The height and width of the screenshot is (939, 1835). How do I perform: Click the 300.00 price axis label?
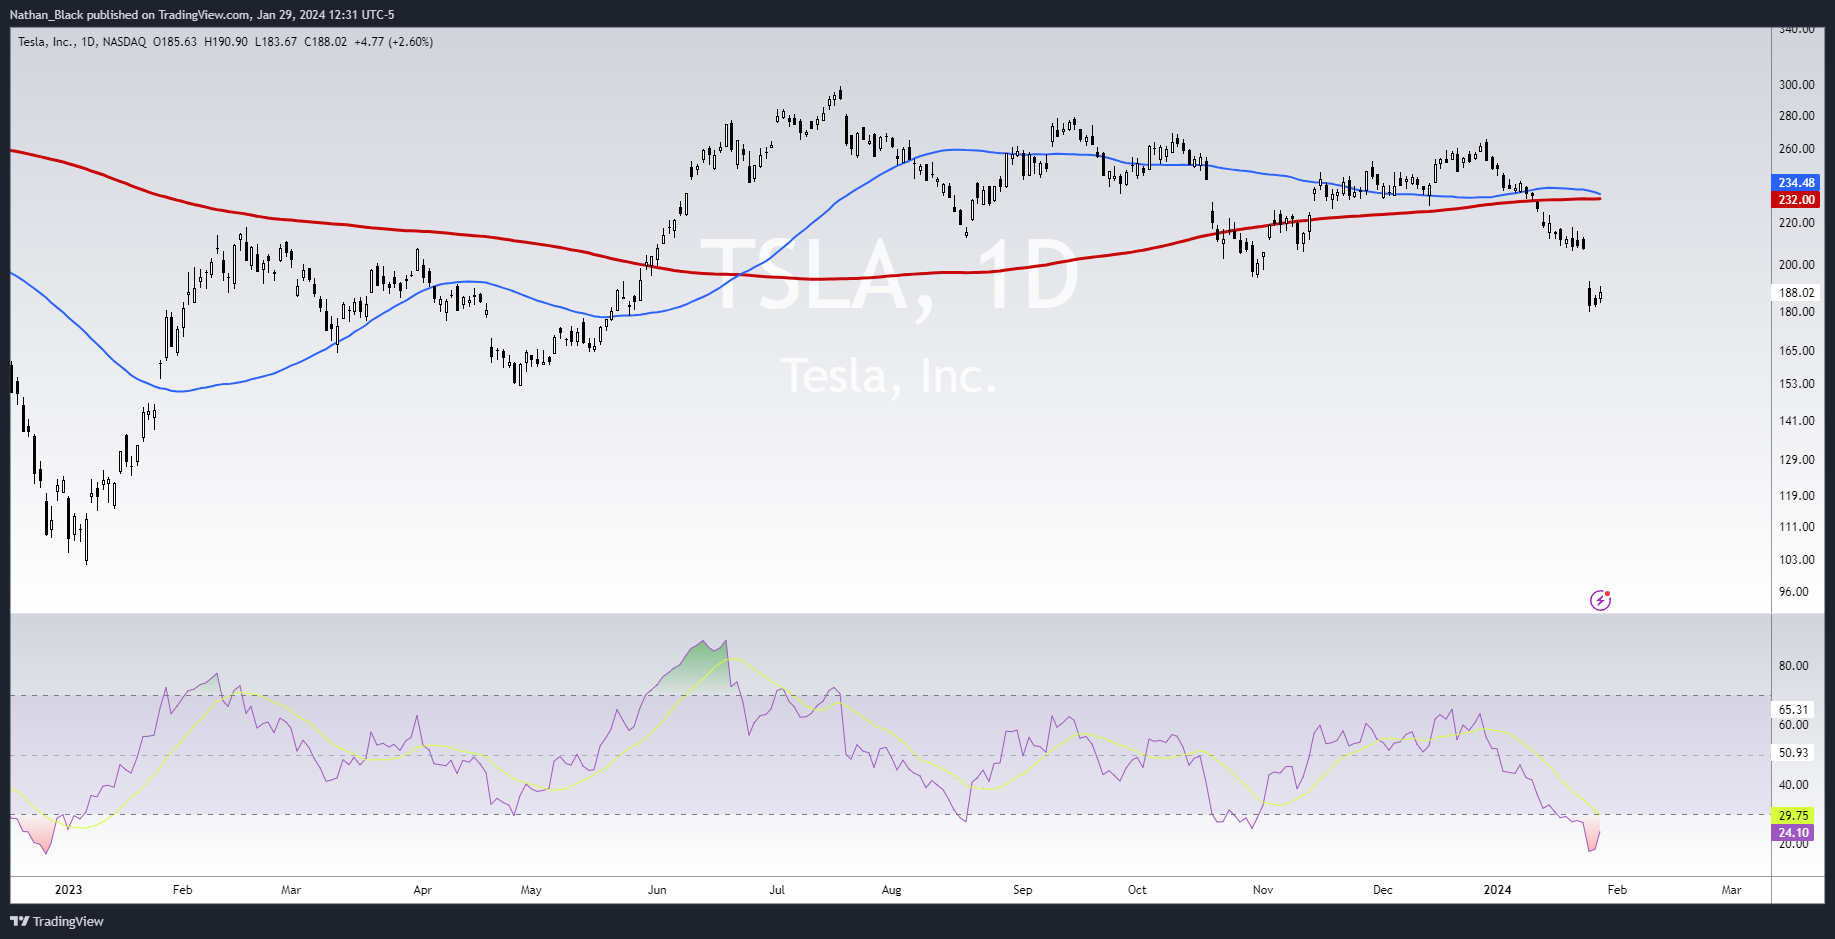1796,85
